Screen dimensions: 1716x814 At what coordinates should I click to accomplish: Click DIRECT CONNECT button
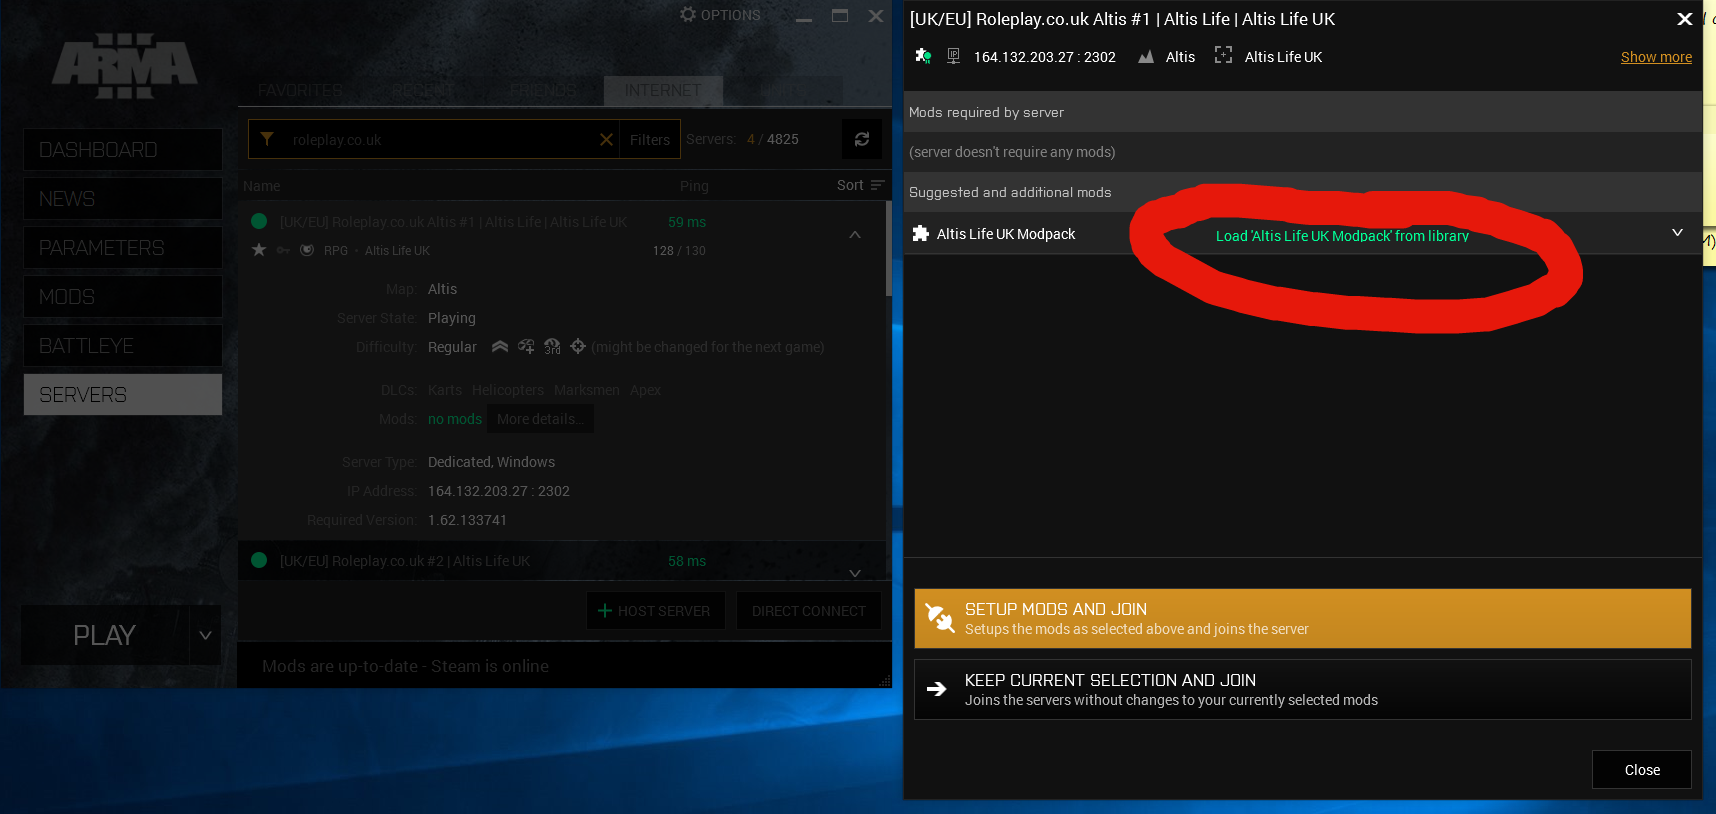(x=809, y=611)
